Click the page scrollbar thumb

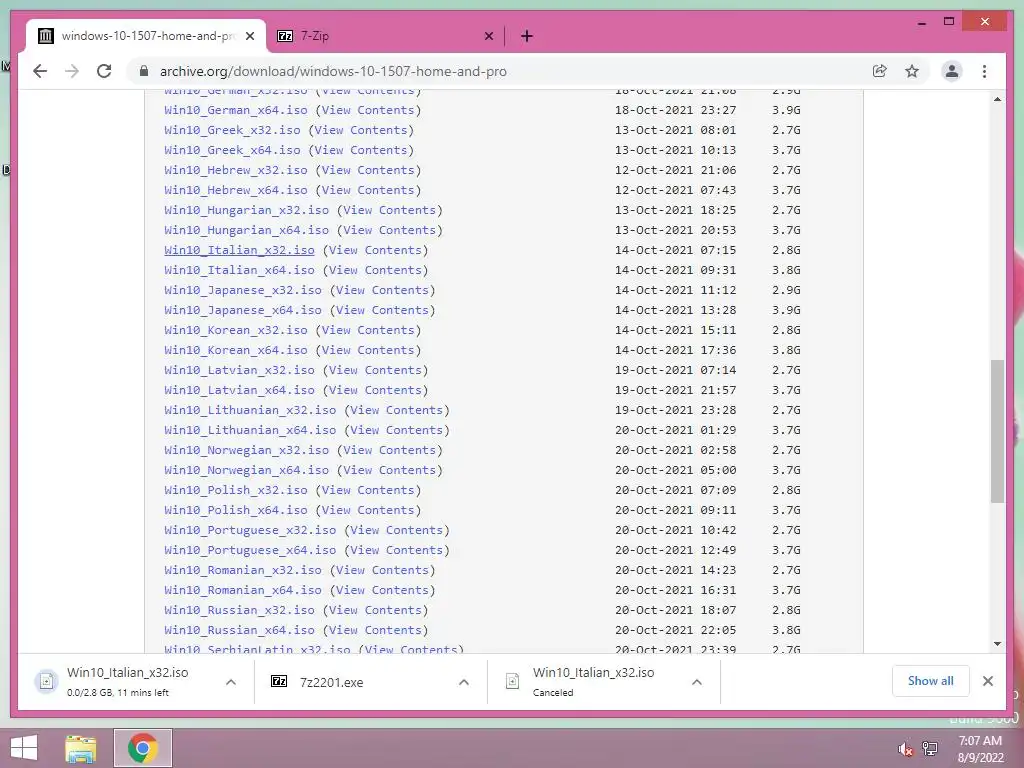(997, 431)
